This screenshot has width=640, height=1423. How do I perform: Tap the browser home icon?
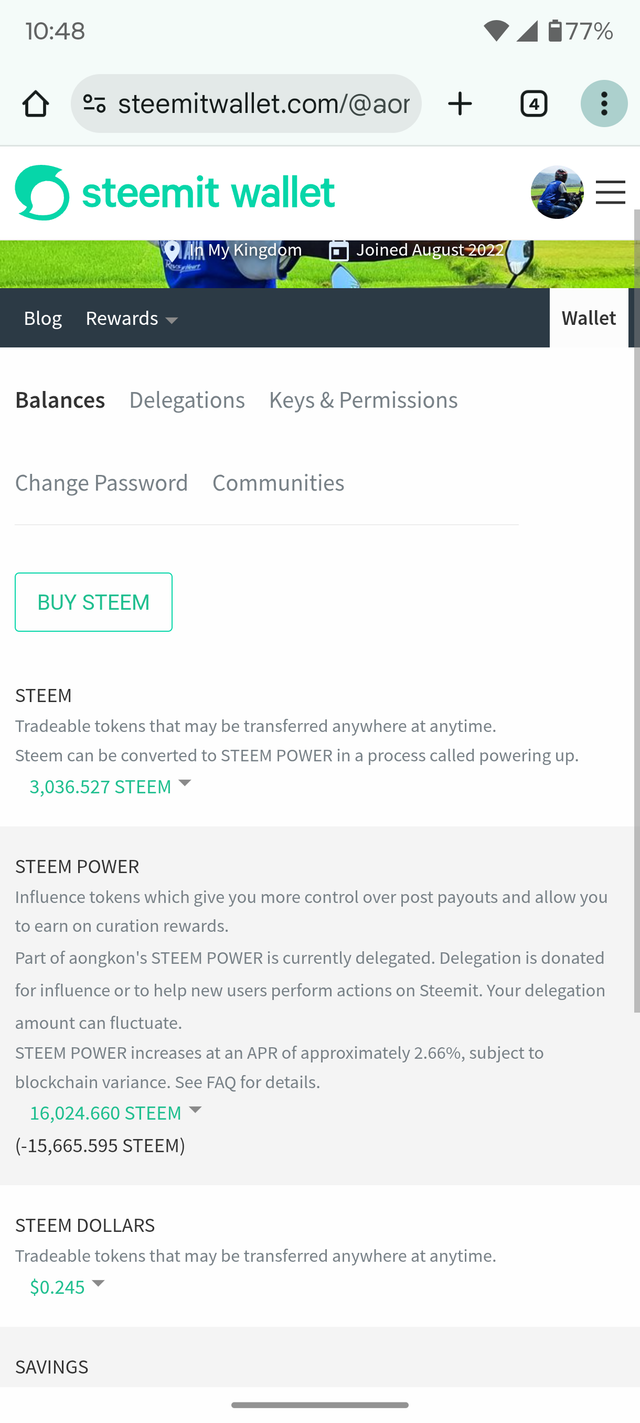(36, 104)
